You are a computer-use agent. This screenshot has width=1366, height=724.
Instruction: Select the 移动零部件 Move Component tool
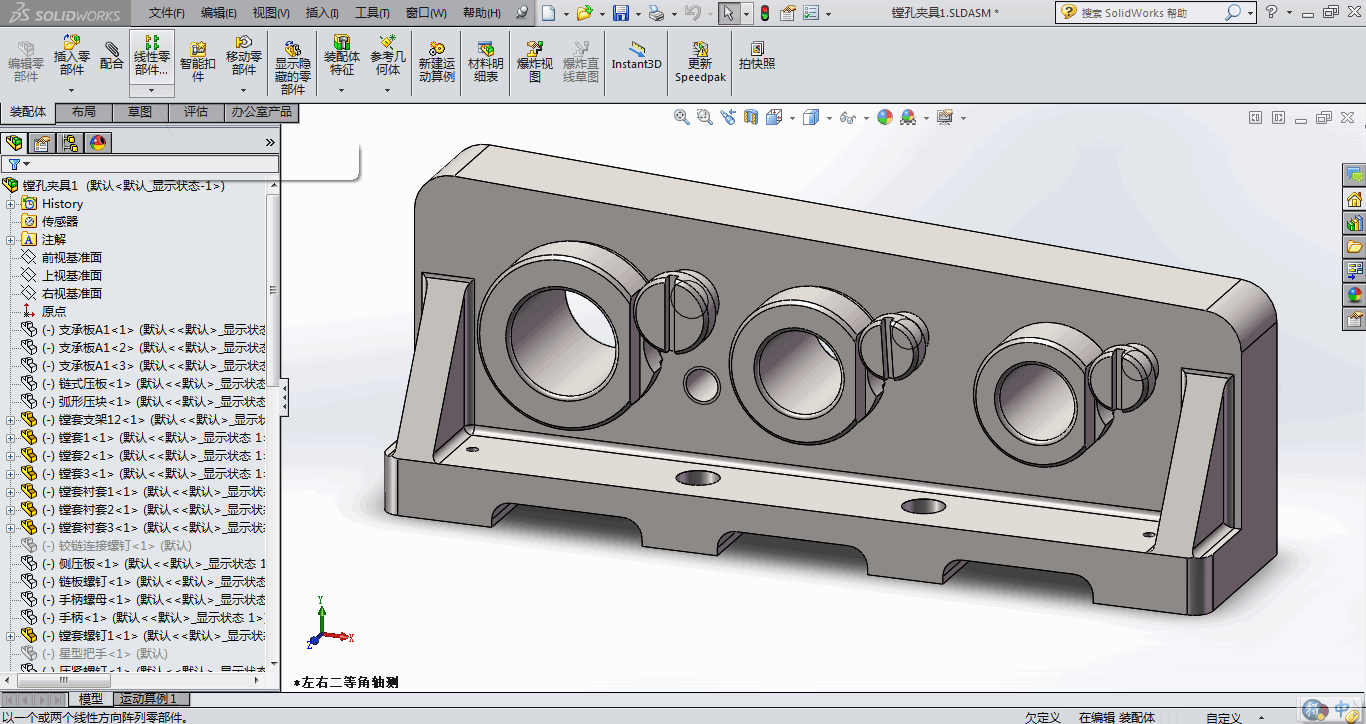[244, 56]
